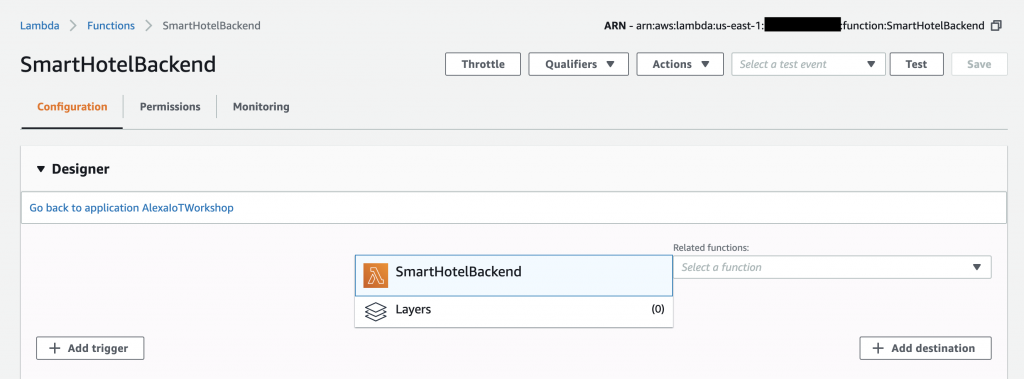The height and width of the screenshot is (379, 1024).
Task: Open the Lambda breadcrumb link
Action: (40, 26)
